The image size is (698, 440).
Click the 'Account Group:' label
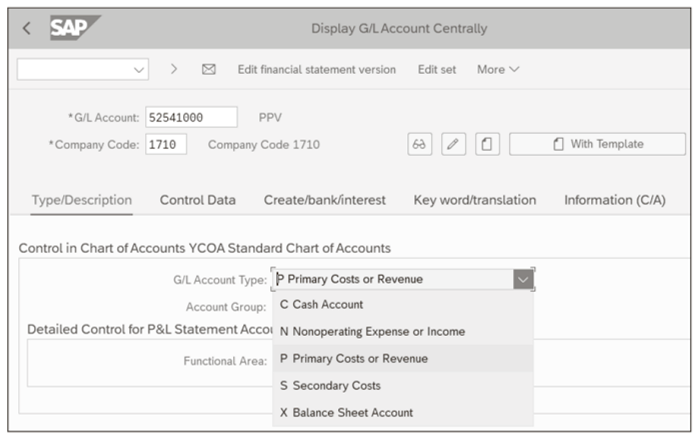coord(226,307)
